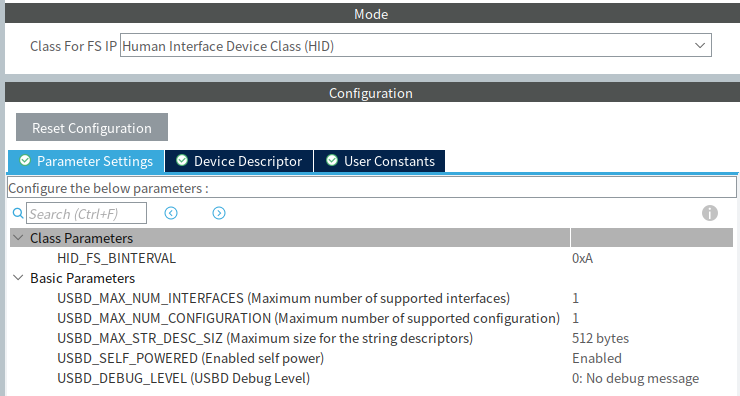Viewport: 740px width, 396px height.
Task: Click the USBD_MAX_NUM_INTERFACES value 1
Action: coord(575,298)
